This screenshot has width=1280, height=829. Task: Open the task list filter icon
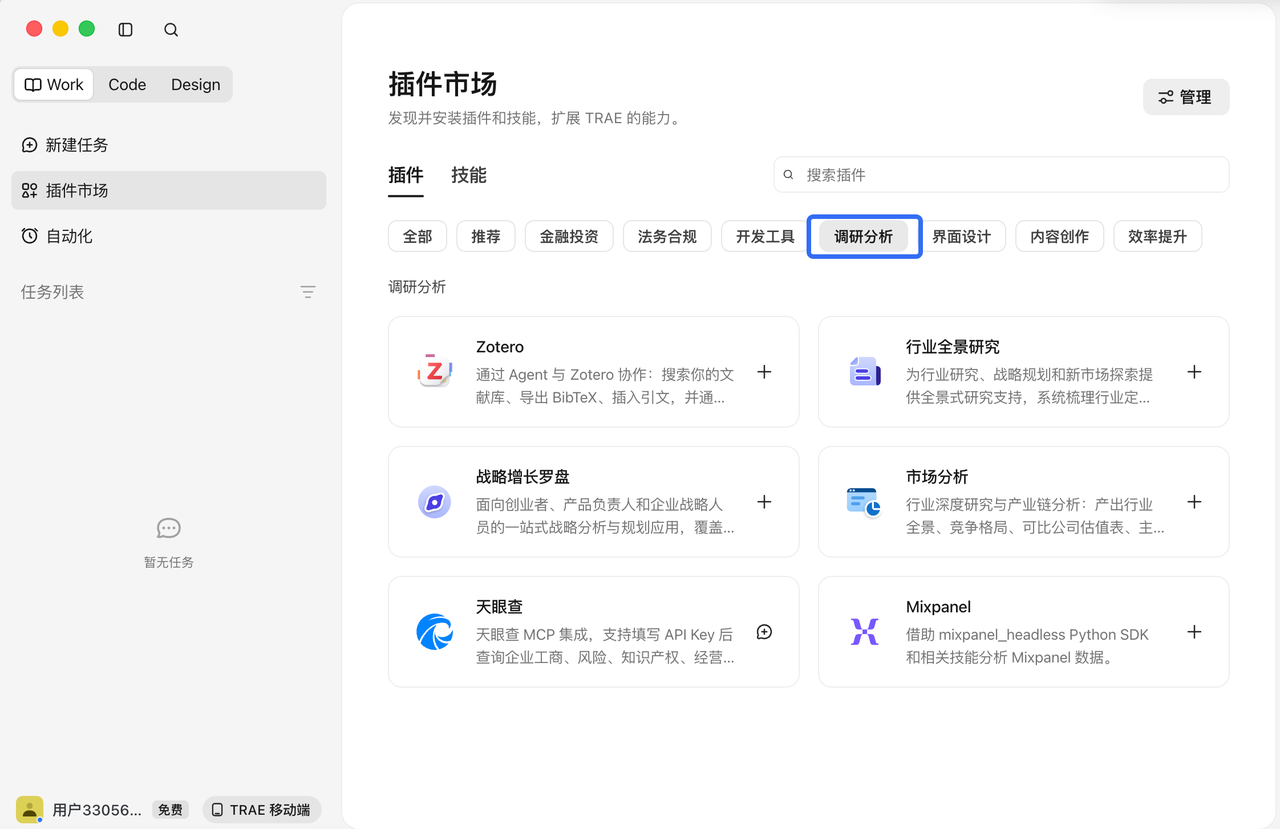(308, 292)
